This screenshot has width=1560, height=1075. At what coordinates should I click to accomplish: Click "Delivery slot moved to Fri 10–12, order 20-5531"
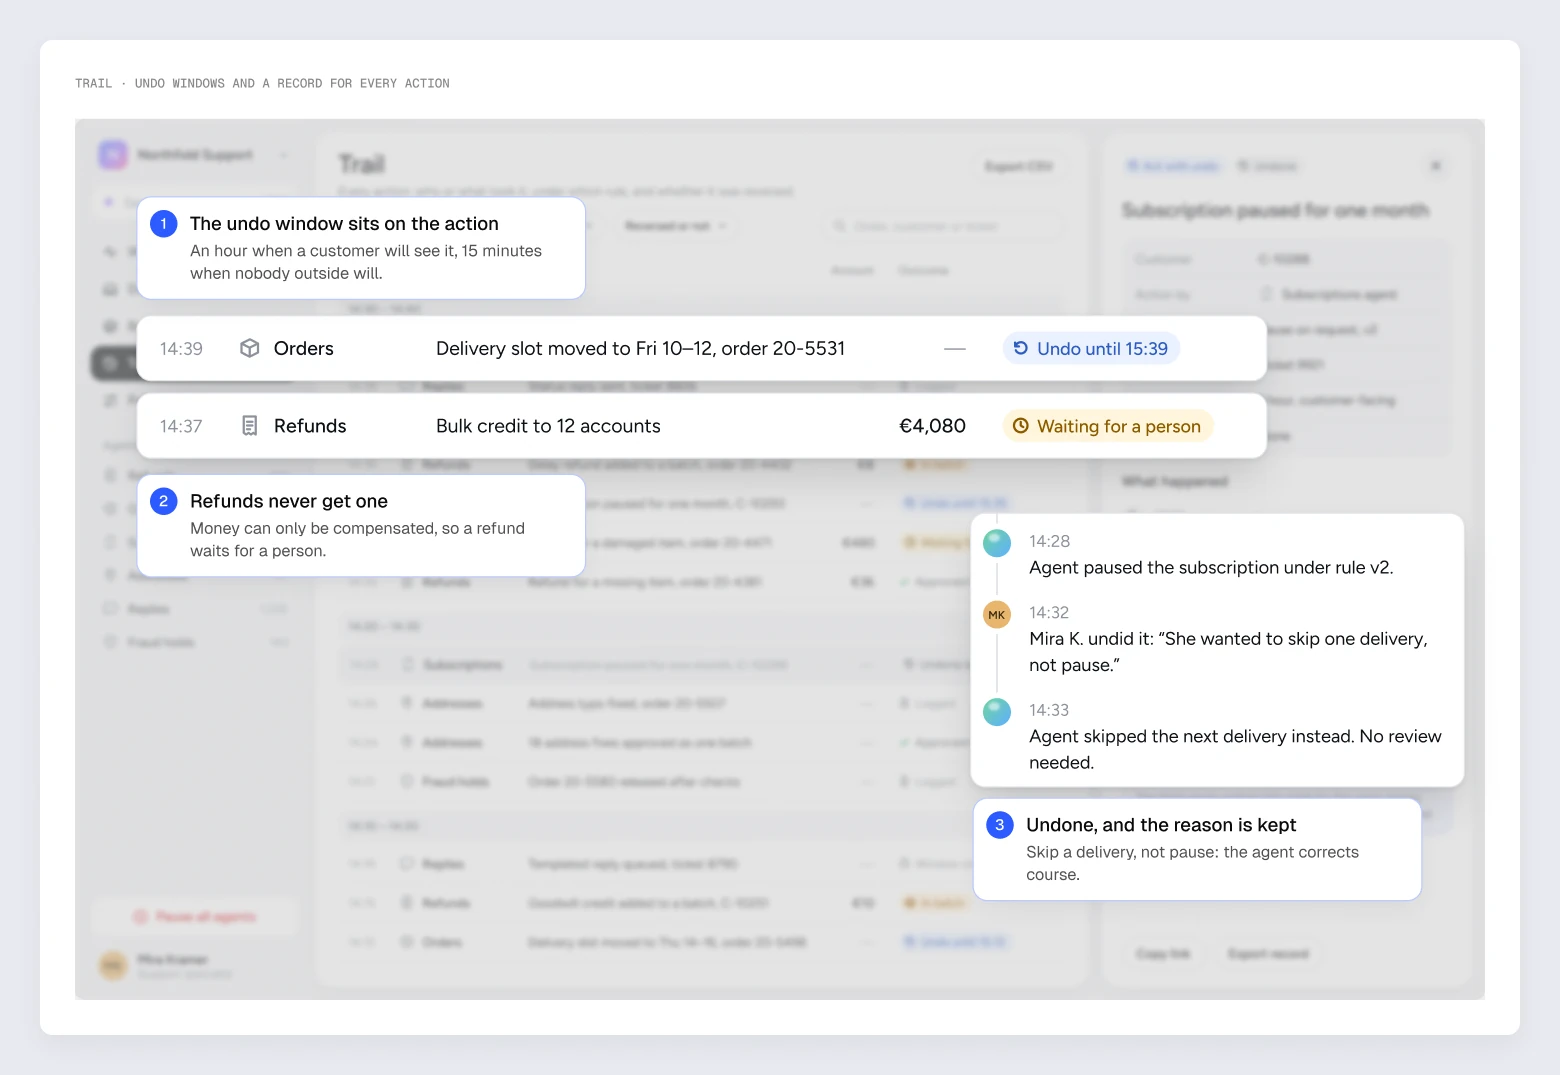click(x=640, y=348)
